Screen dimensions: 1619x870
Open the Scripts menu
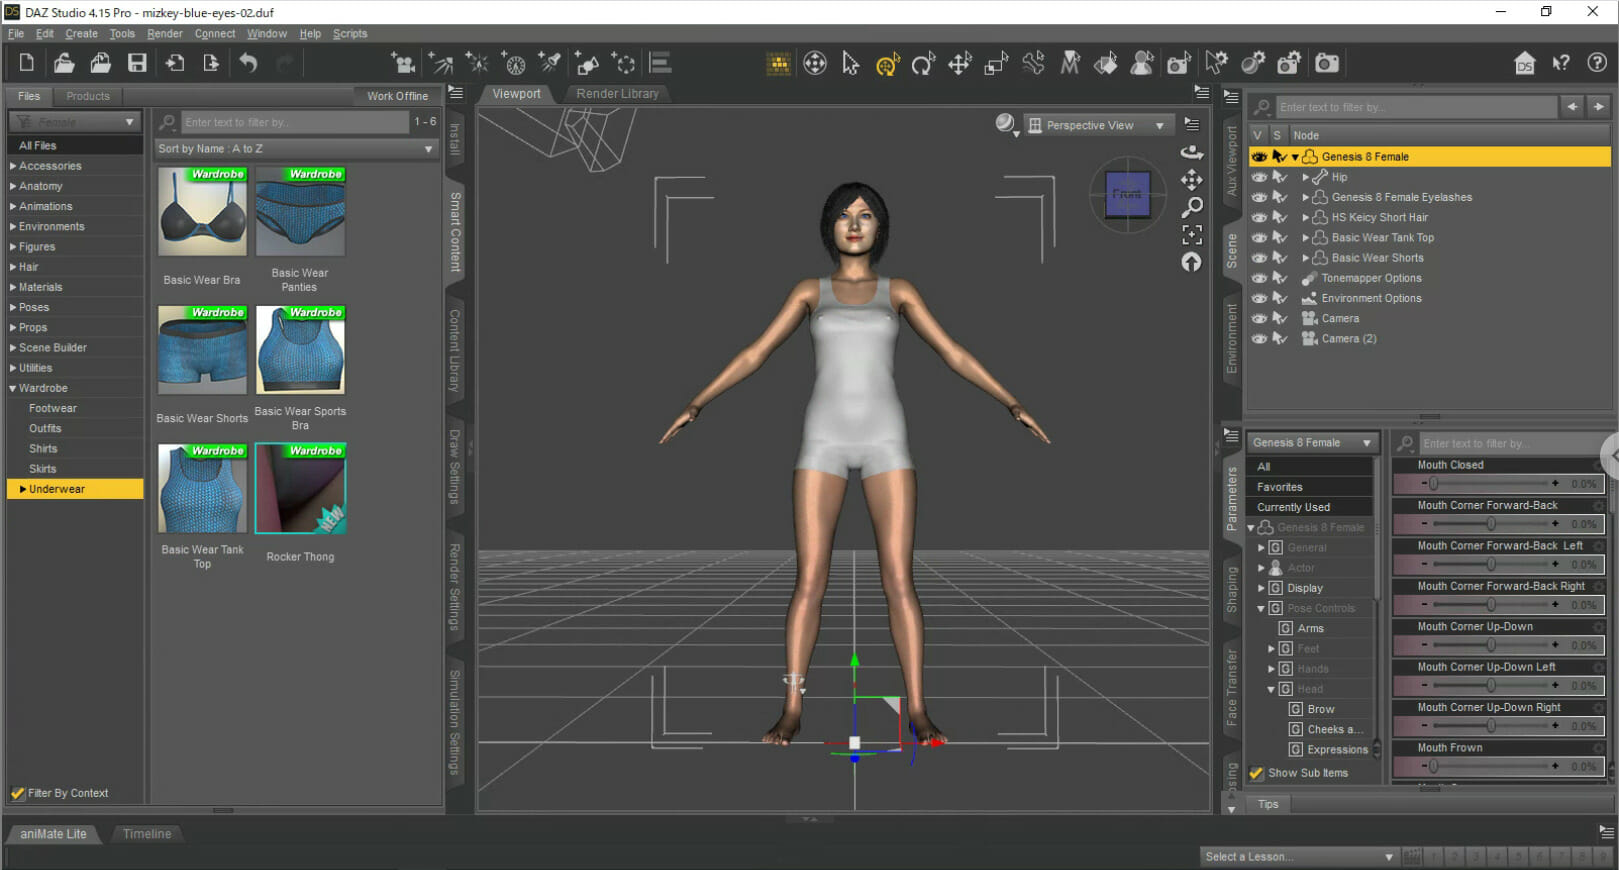350,33
